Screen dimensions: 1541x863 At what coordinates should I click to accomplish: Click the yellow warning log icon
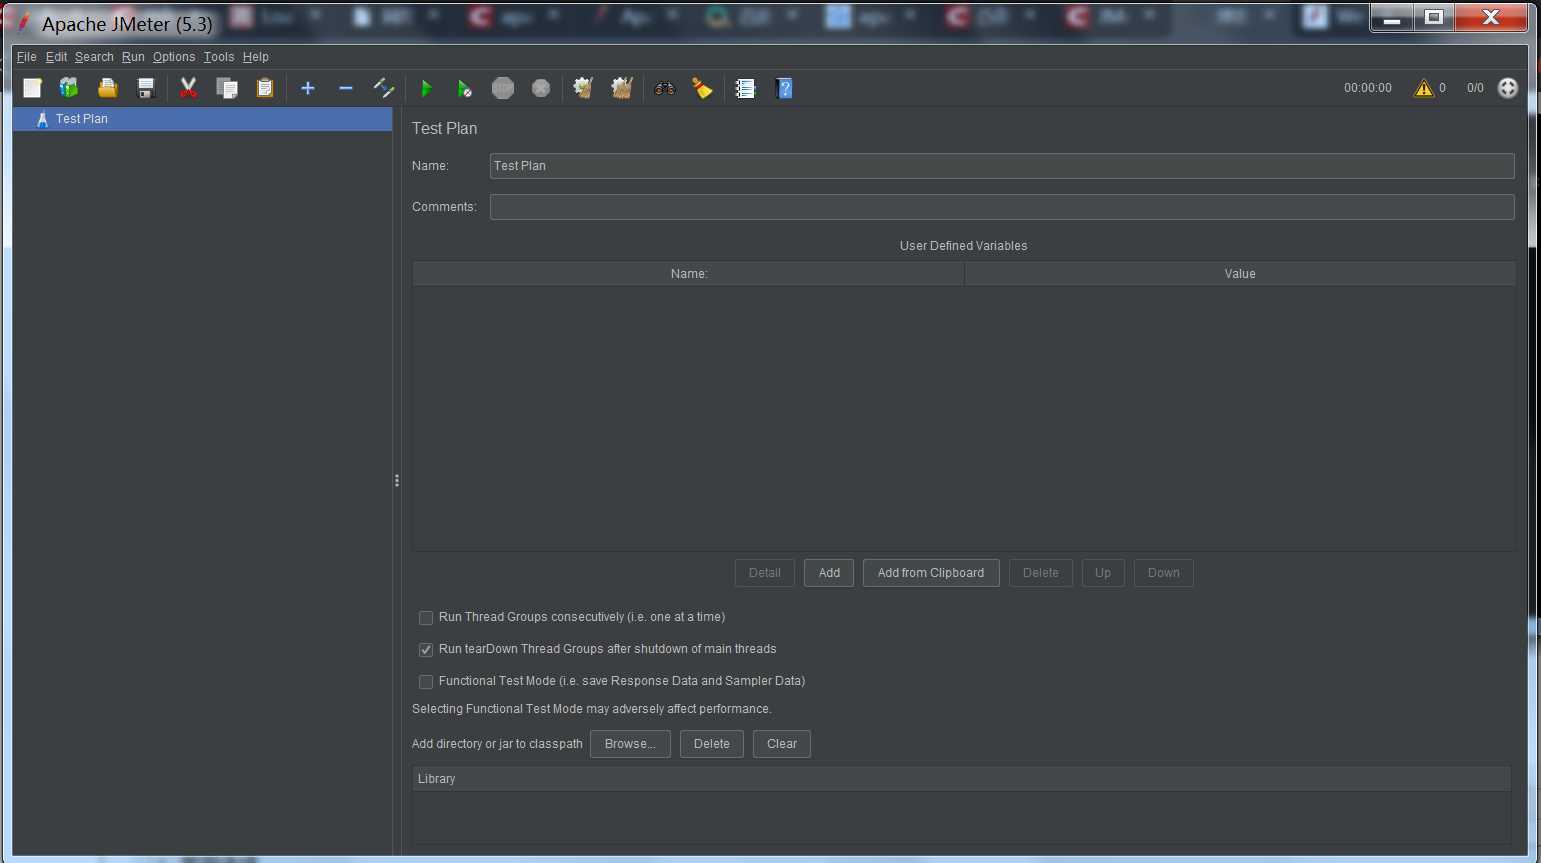pos(1423,88)
